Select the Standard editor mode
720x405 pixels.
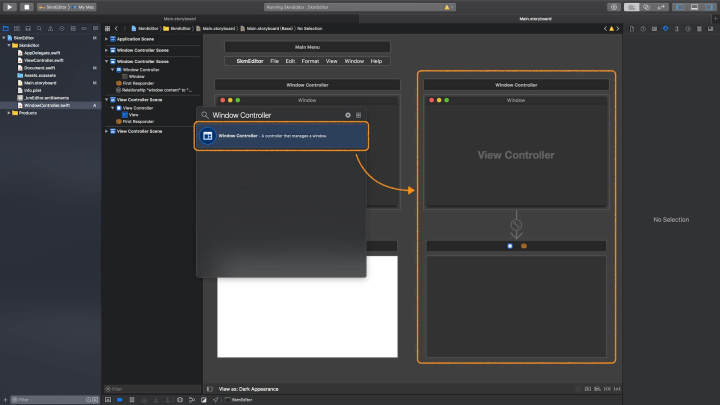[x=632, y=7]
